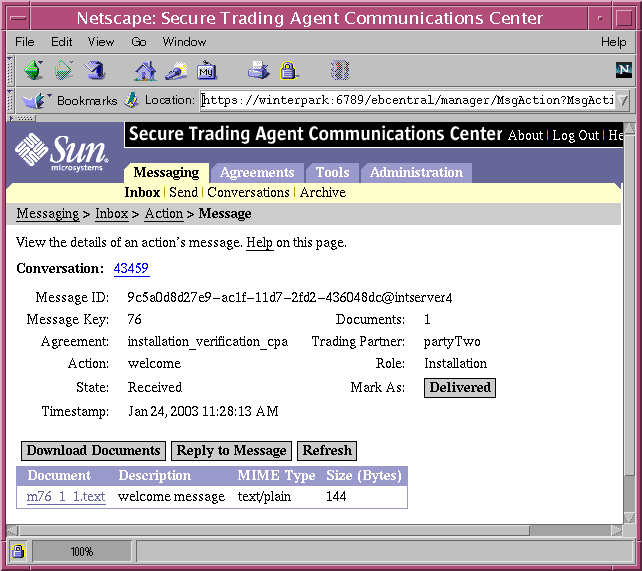This screenshot has height=571, width=642.
Task: Collapse the location toolbar grip
Action: click(x=10, y=100)
